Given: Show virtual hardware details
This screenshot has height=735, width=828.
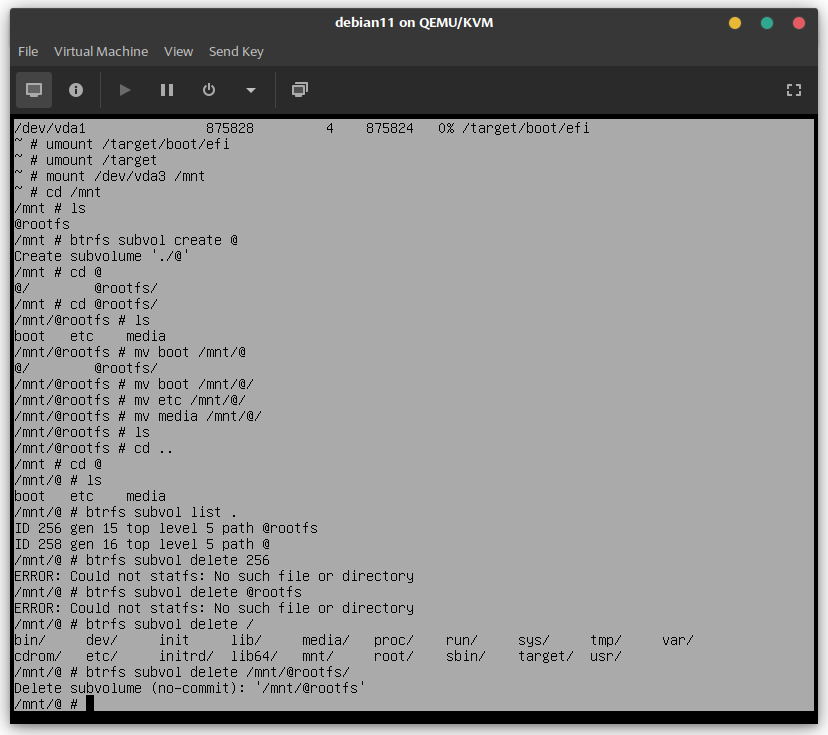Looking at the screenshot, I should coord(76,90).
